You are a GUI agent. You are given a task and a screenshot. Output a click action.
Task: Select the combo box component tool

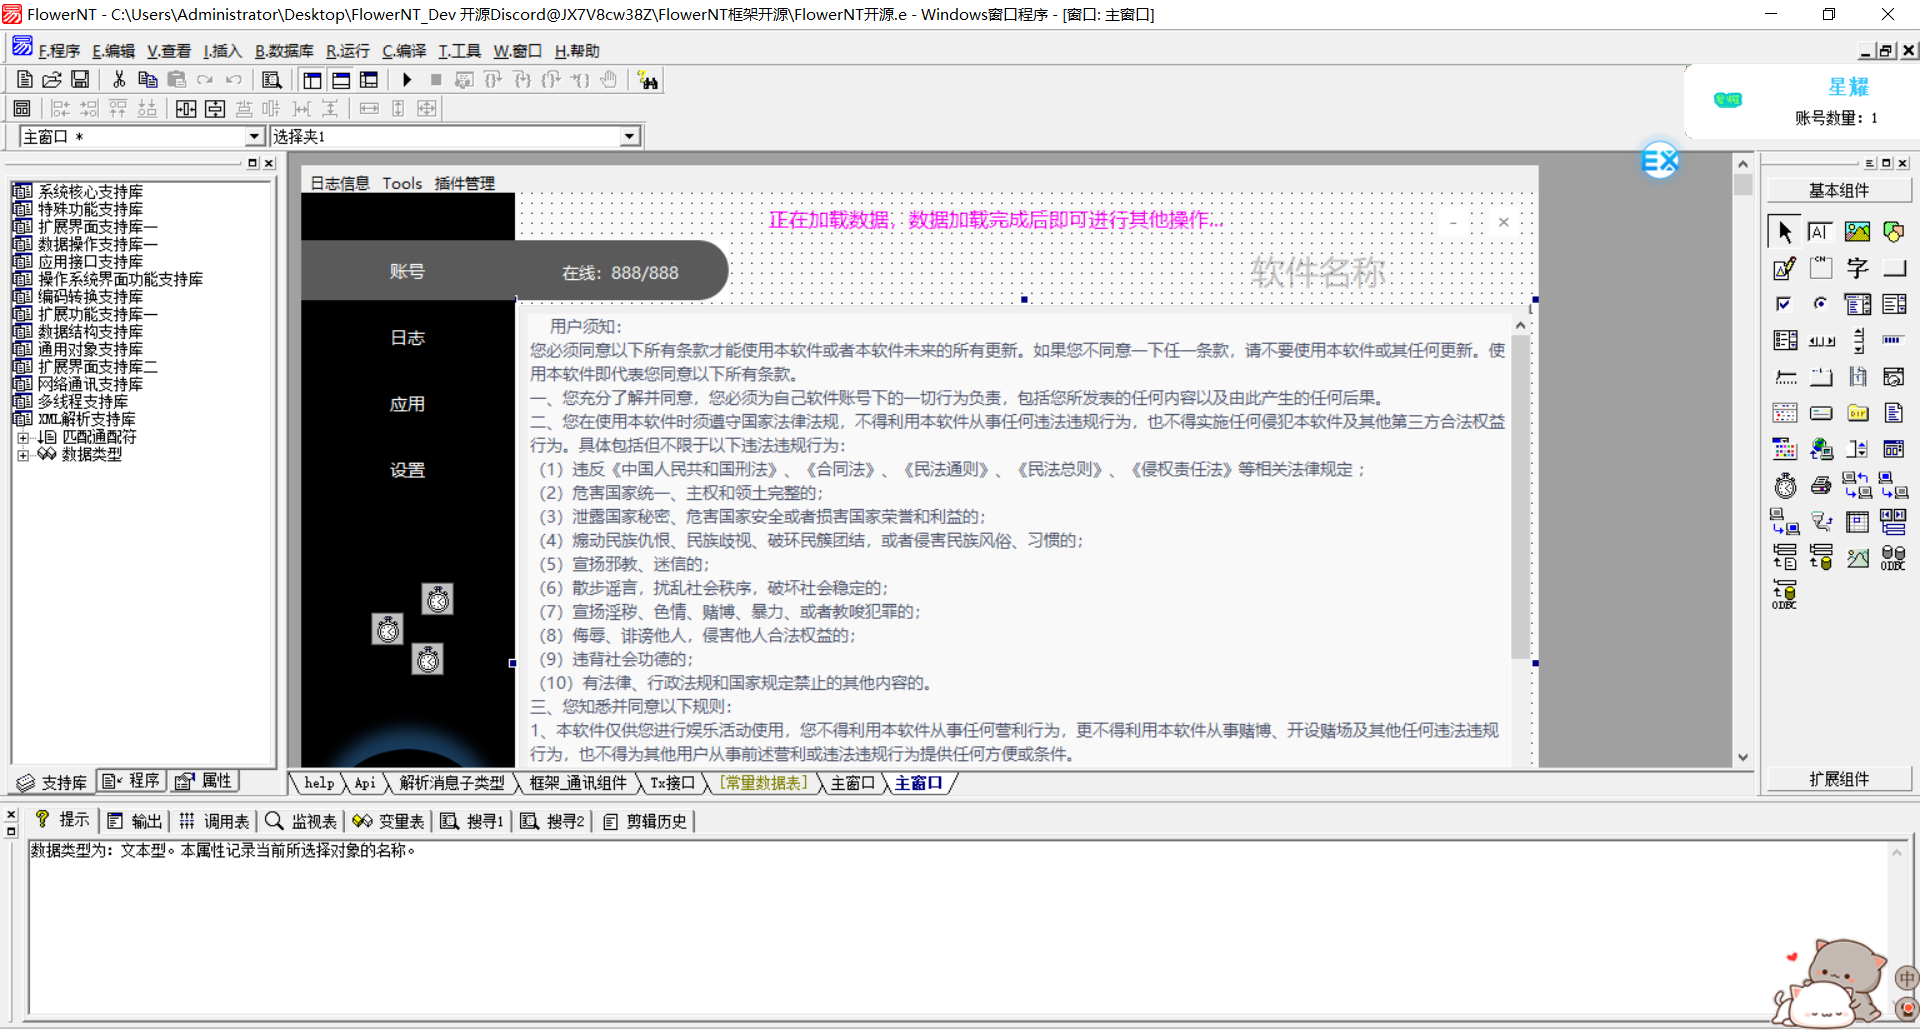1857,304
